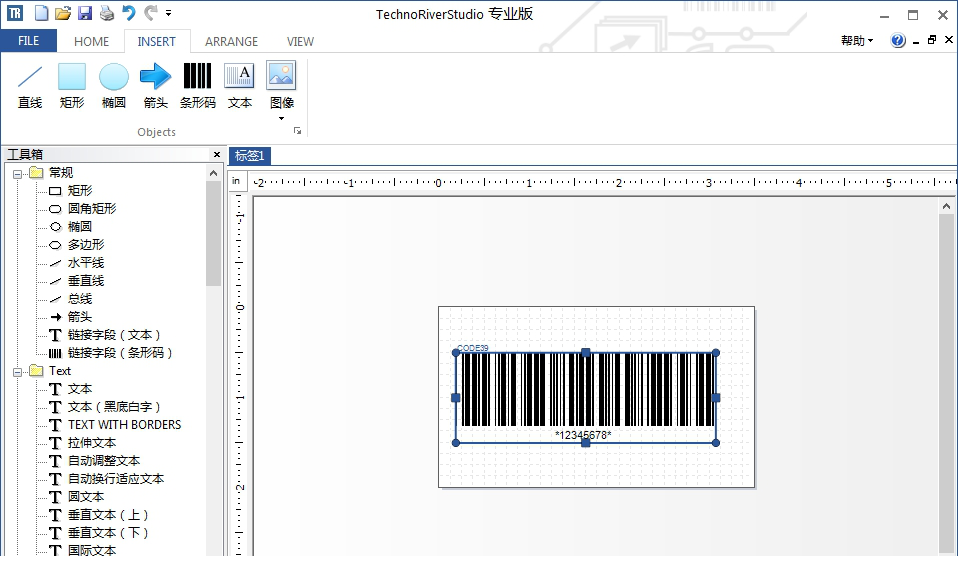Minimize the ribbon document window
This screenshot has width=958, height=578.
916,41
